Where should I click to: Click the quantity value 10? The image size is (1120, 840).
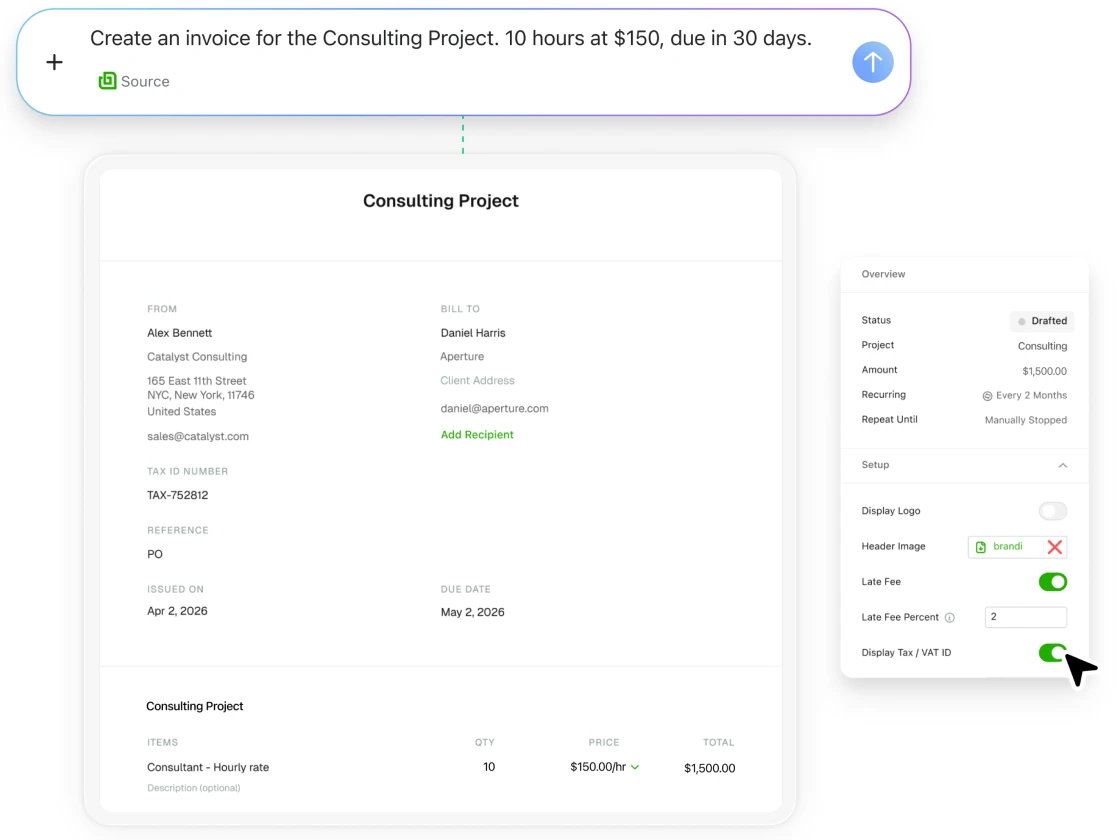click(x=489, y=766)
